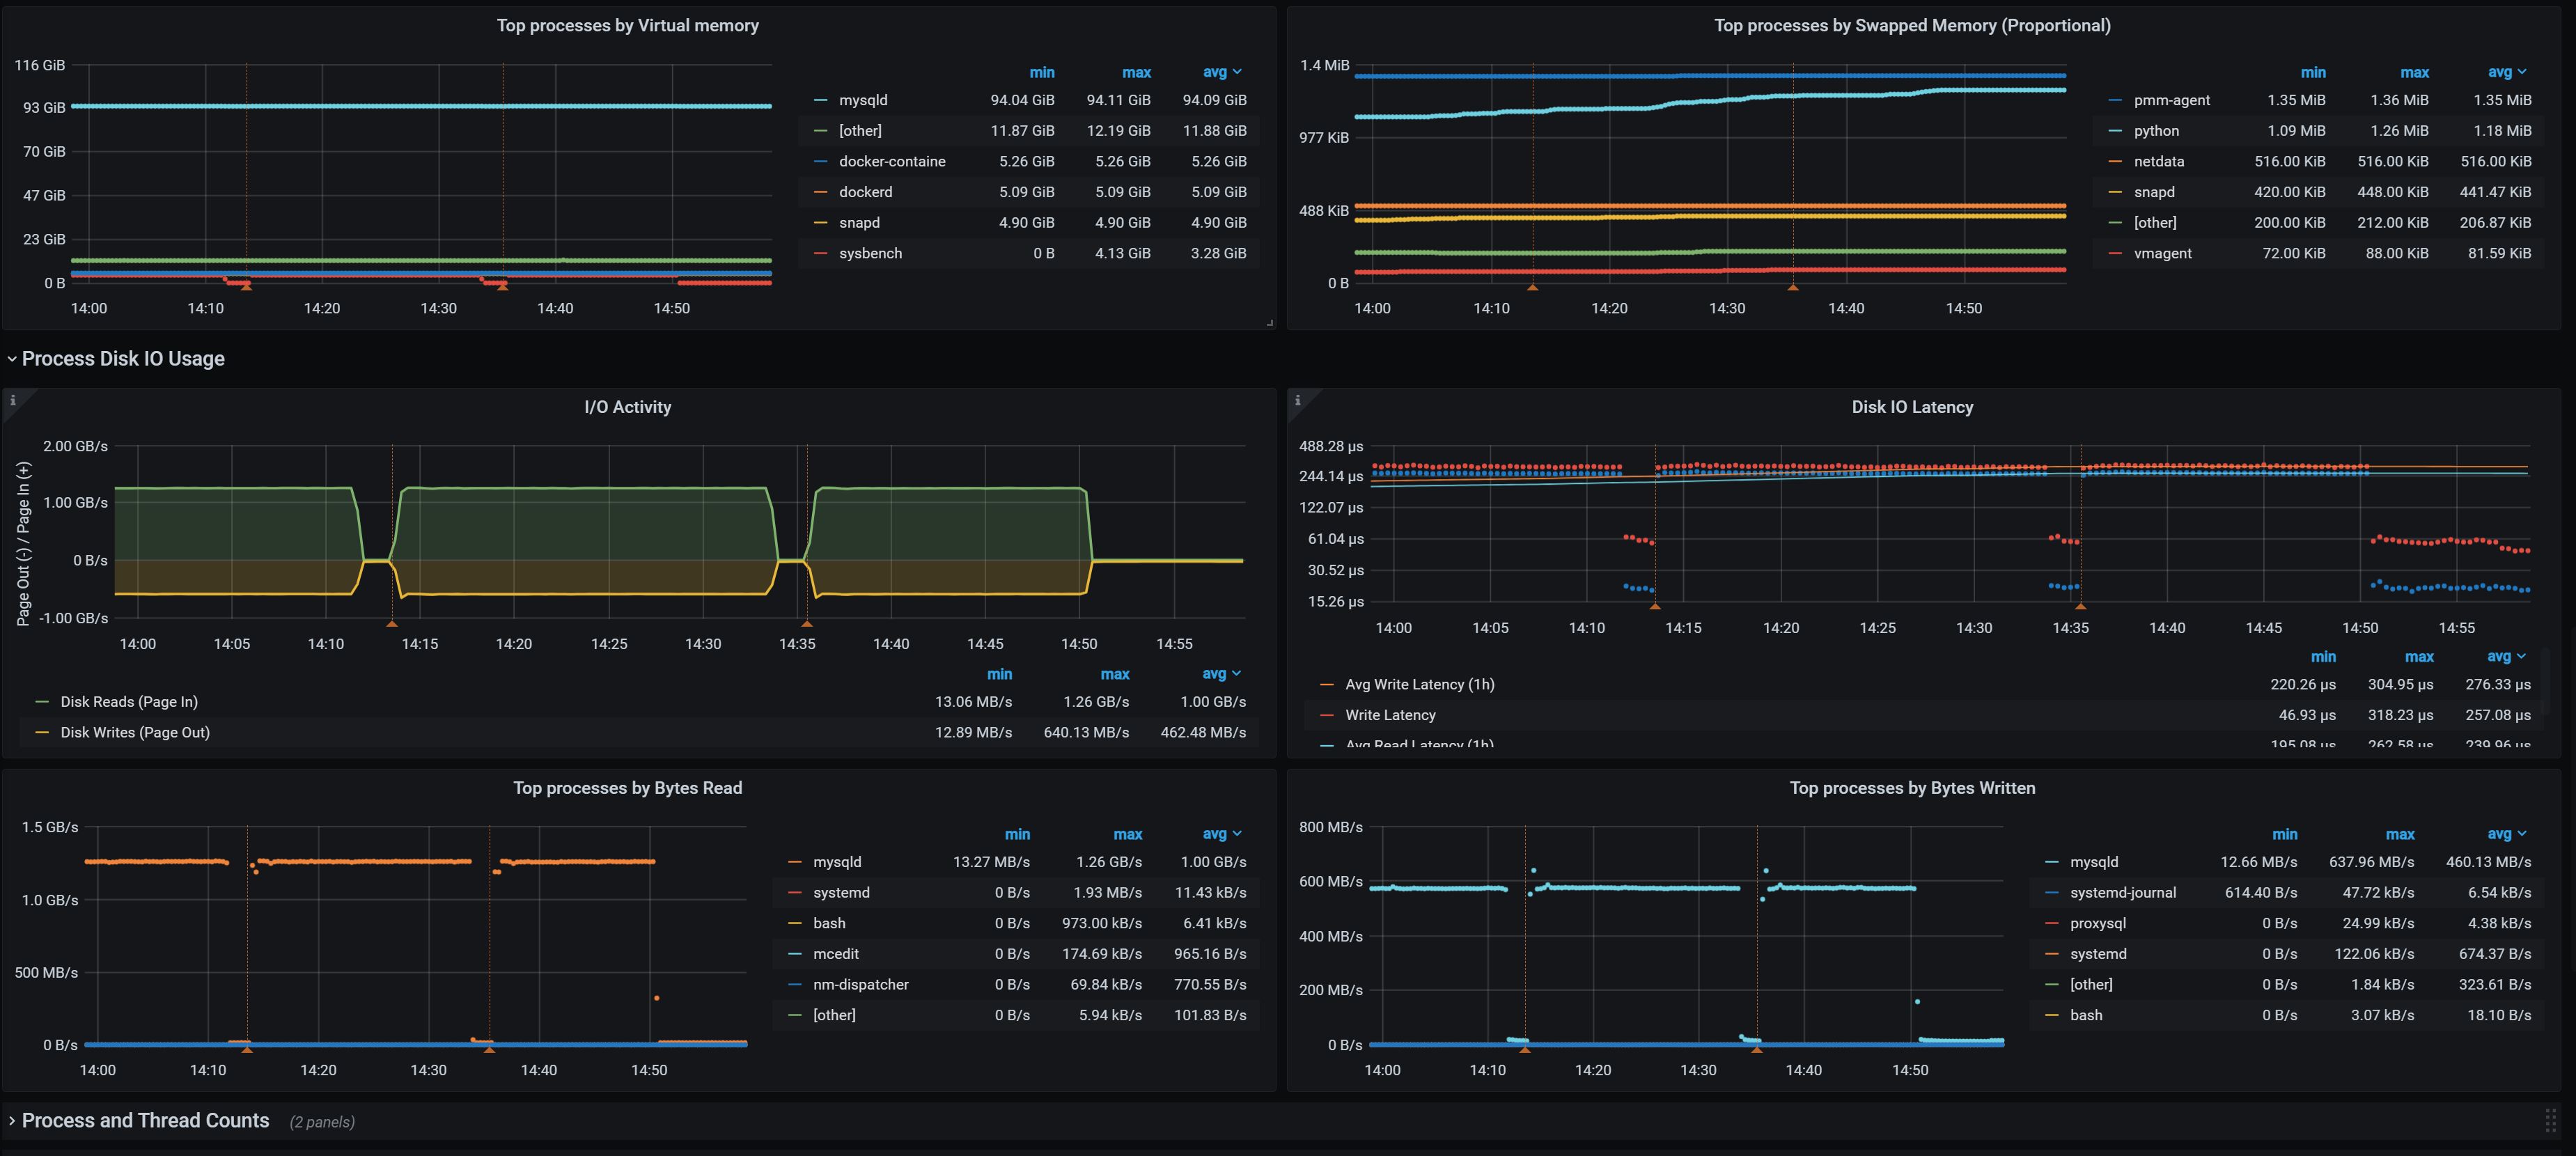Click the Write Latency legend color line
The height and width of the screenshot is (1156, 2576).
(1327, 715)
